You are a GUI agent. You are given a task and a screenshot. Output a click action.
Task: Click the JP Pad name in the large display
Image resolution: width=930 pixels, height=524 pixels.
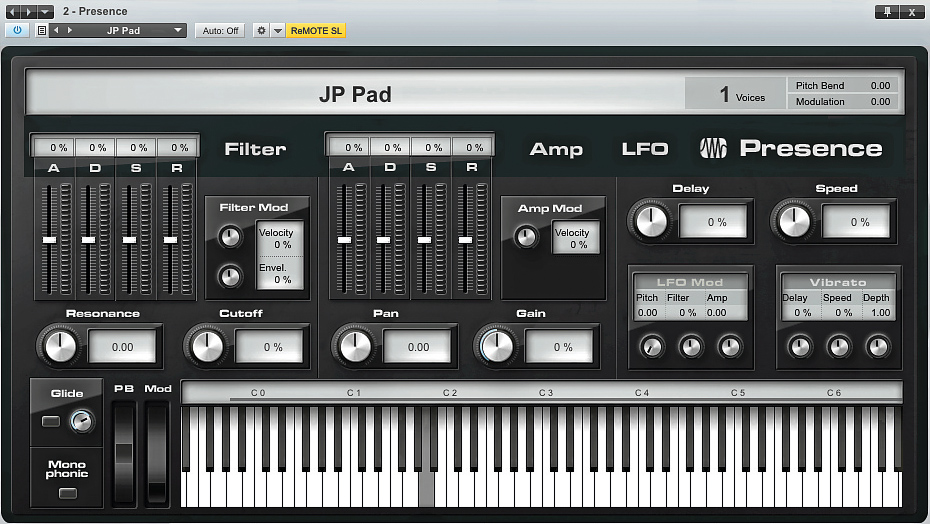[355, 94]
